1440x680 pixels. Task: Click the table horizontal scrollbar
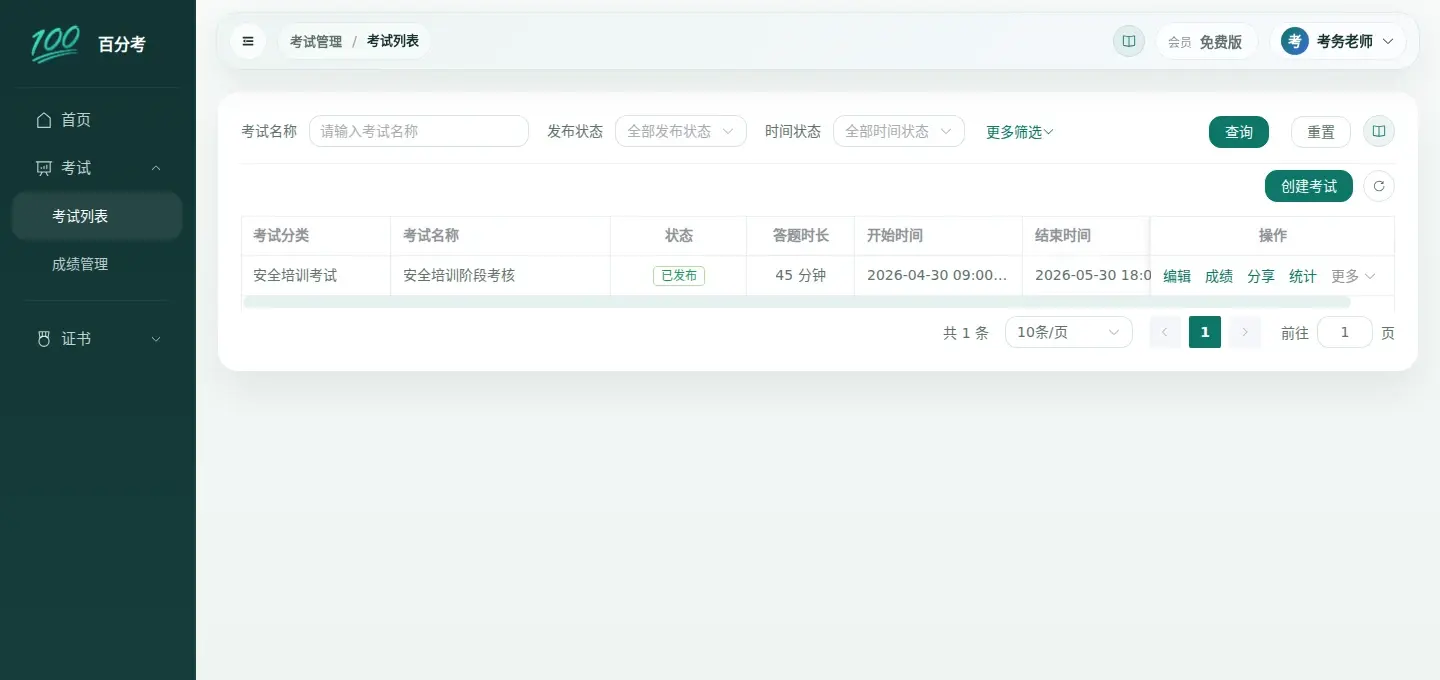[x=797, y=301]
